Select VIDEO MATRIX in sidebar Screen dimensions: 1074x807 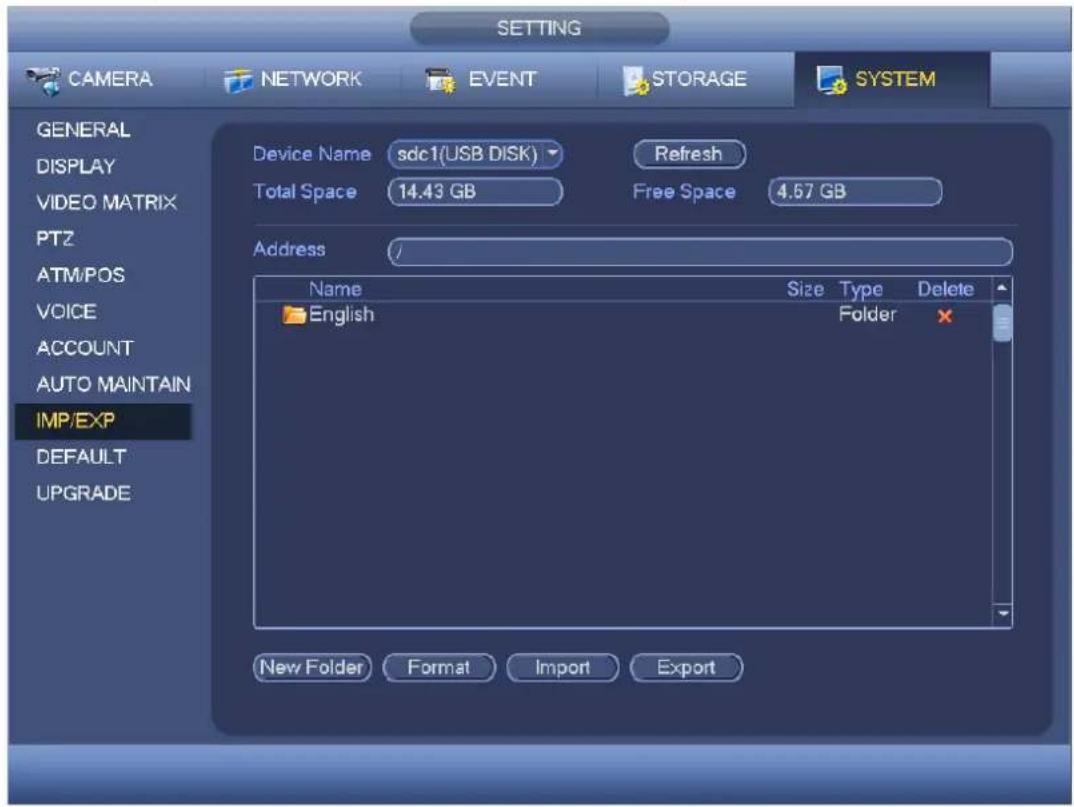click(106, 202)
